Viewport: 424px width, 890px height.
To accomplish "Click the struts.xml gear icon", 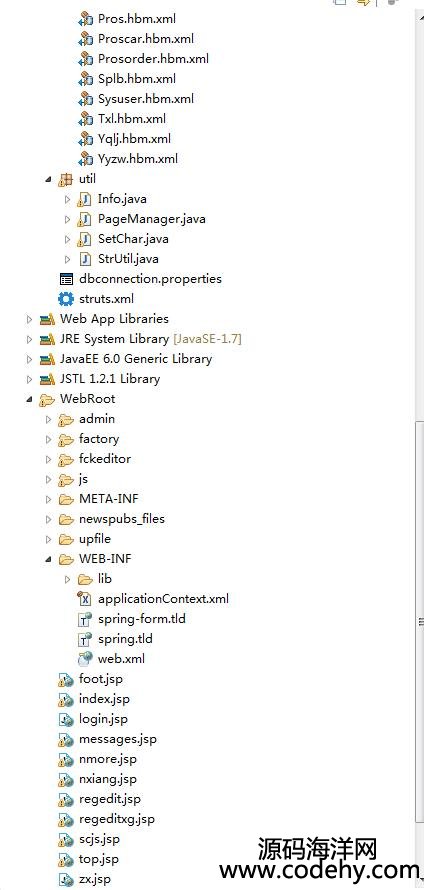I will [66, 299].
